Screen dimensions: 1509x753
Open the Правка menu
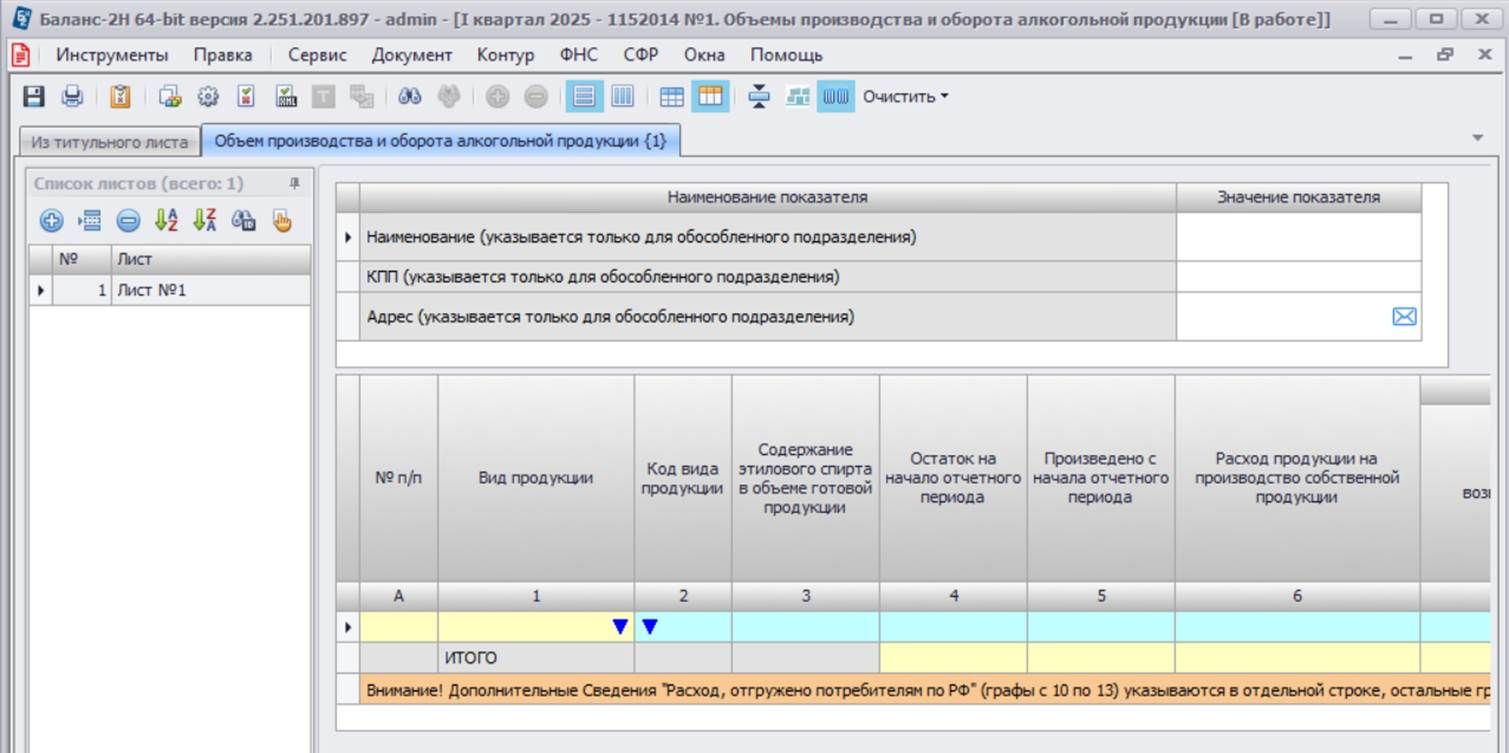[x=223, y=55]
